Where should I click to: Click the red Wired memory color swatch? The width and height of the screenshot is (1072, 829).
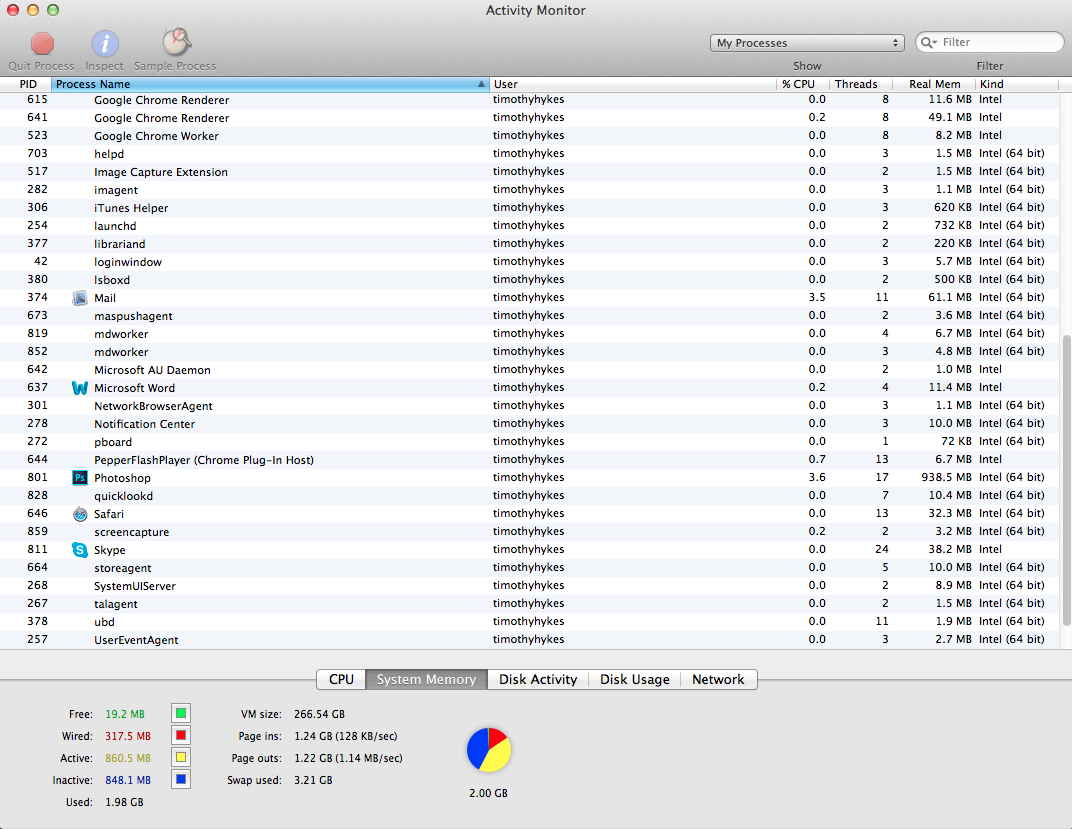click(x=181, y=735)
